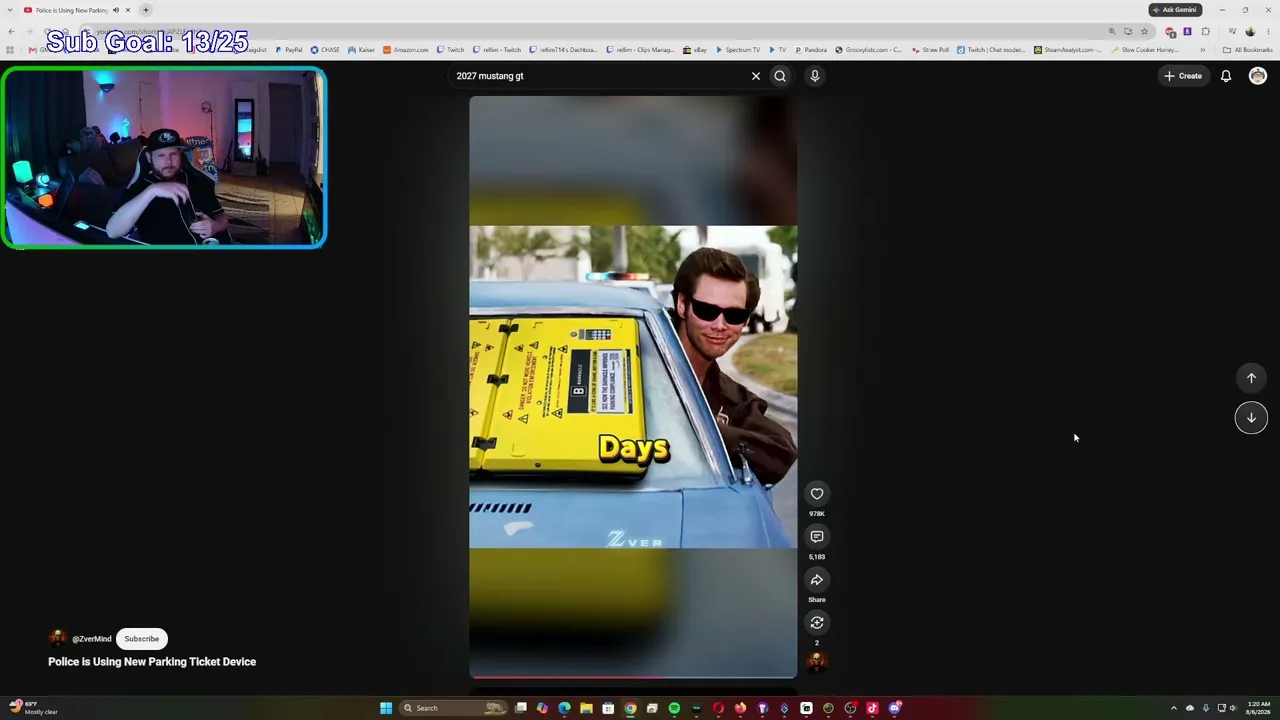
Task: Open the comments on this Short
Action: click(817, 537)
